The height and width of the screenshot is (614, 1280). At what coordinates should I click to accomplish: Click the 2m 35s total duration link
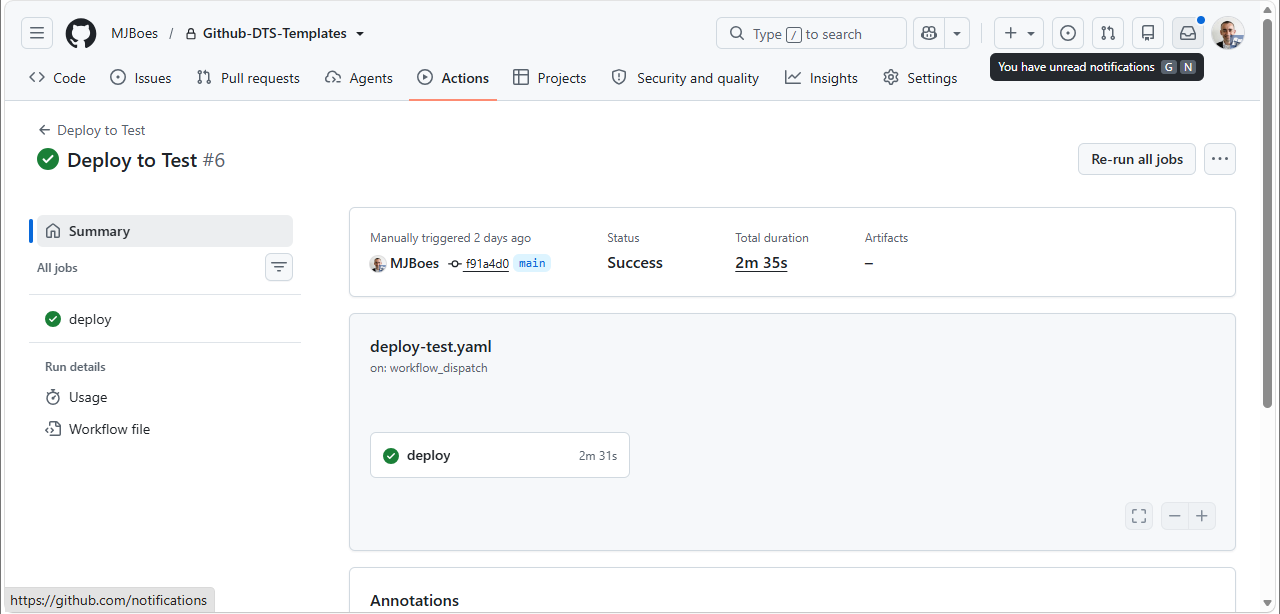[x=761, y=263]
